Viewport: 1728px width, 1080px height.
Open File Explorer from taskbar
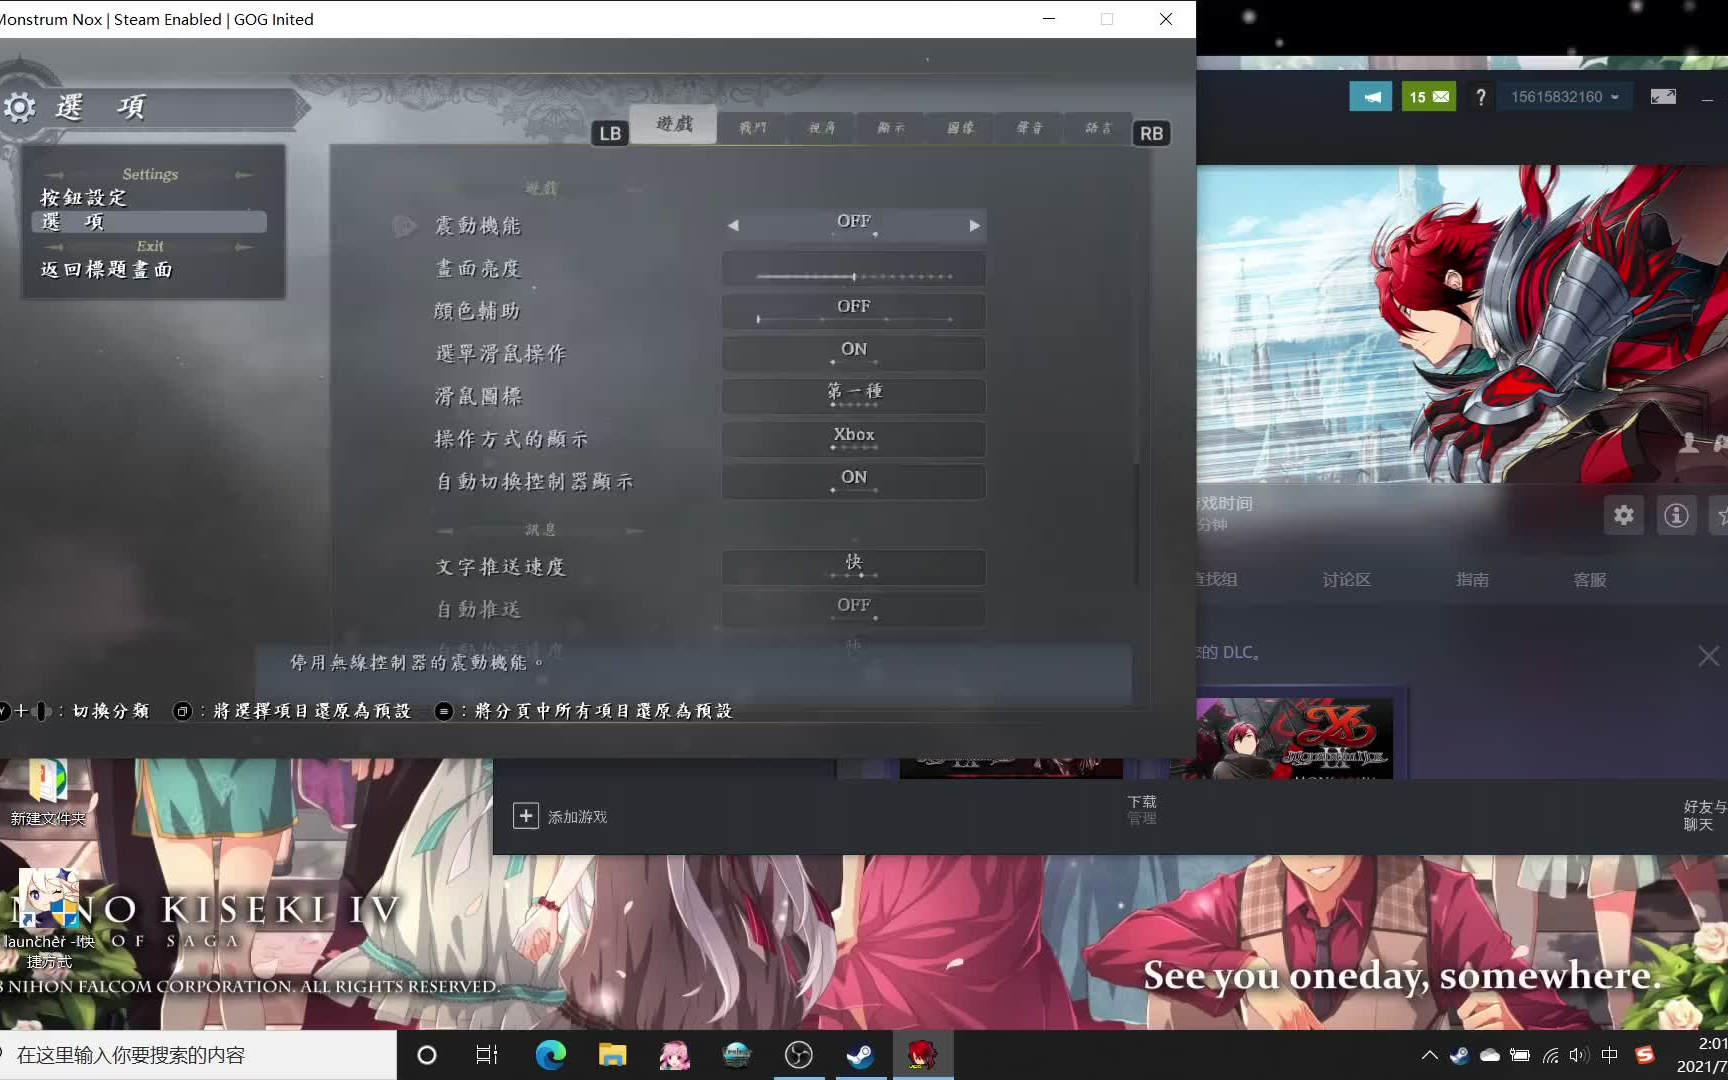[x=612, y=1055]
